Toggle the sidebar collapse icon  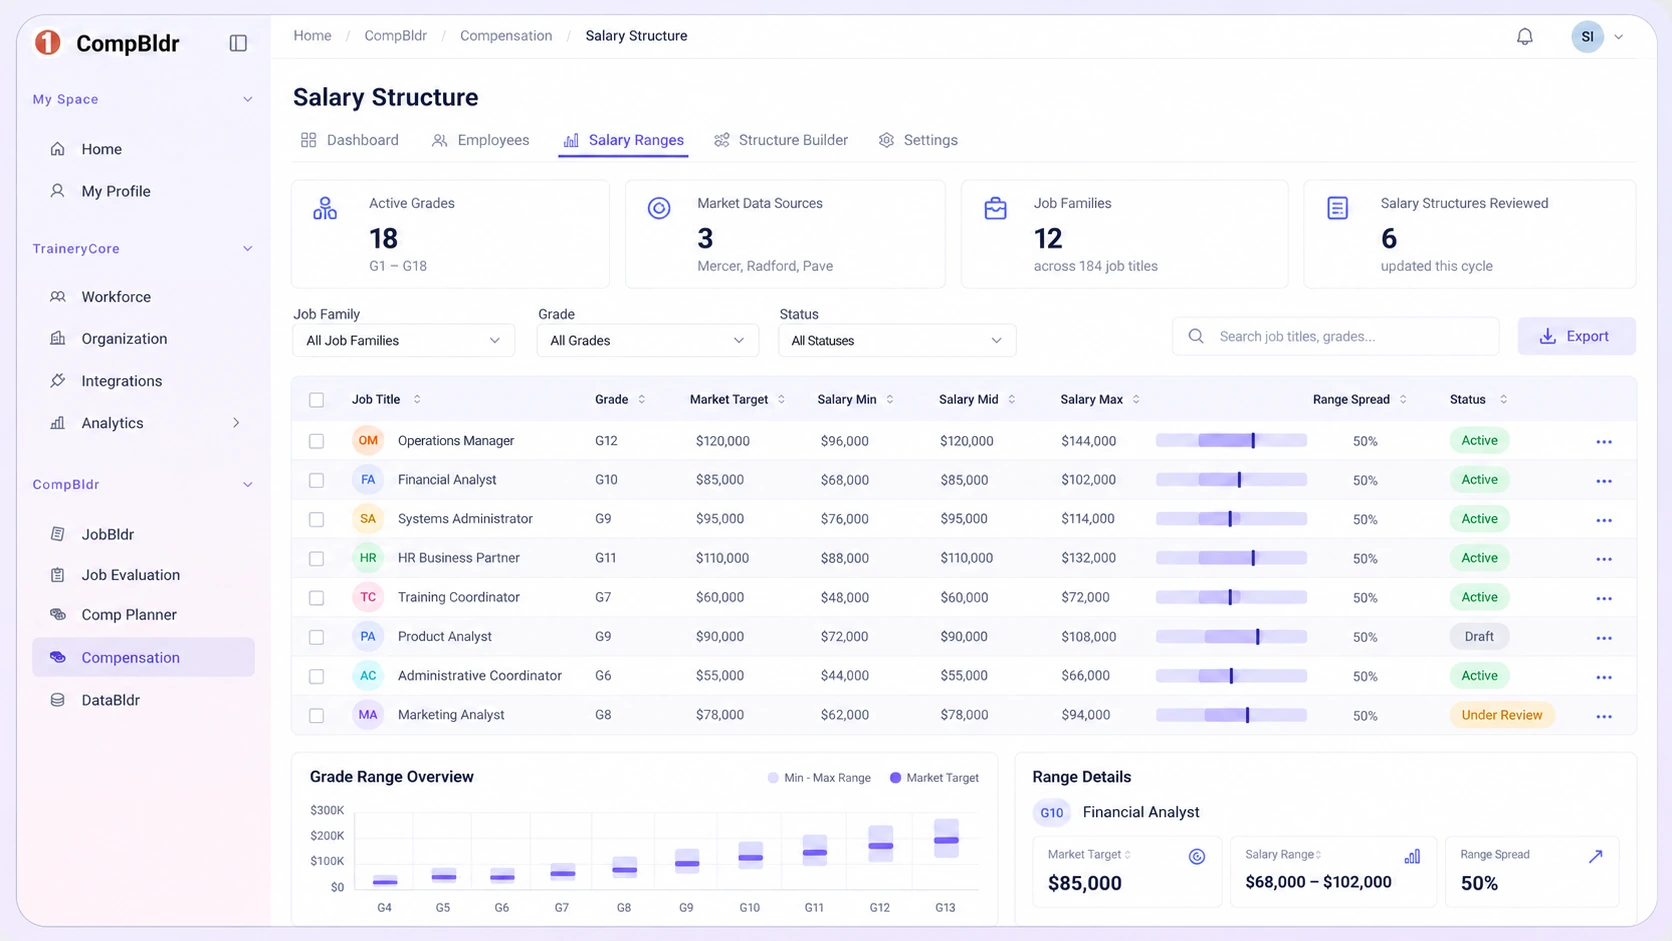tap(238, 43)
